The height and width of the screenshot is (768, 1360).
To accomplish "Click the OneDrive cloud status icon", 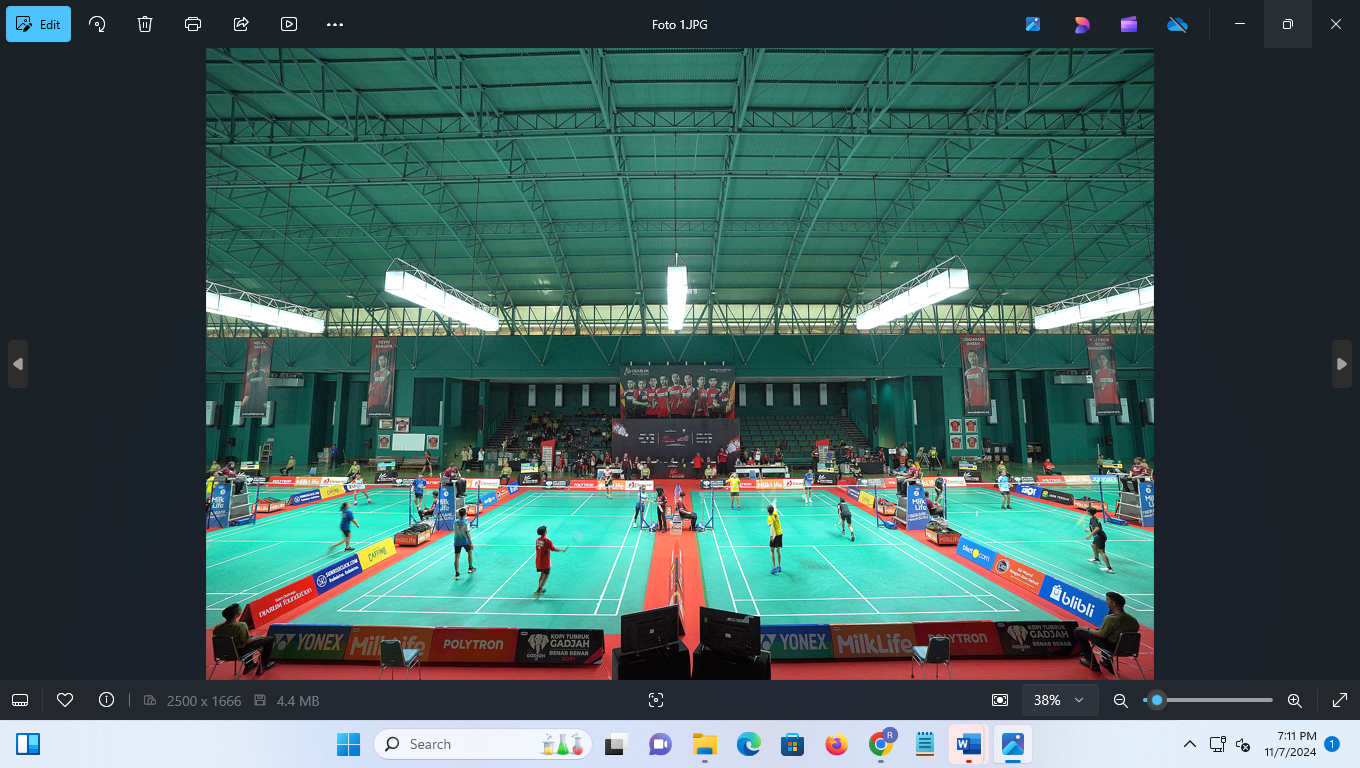I will tap(1177, 24).
